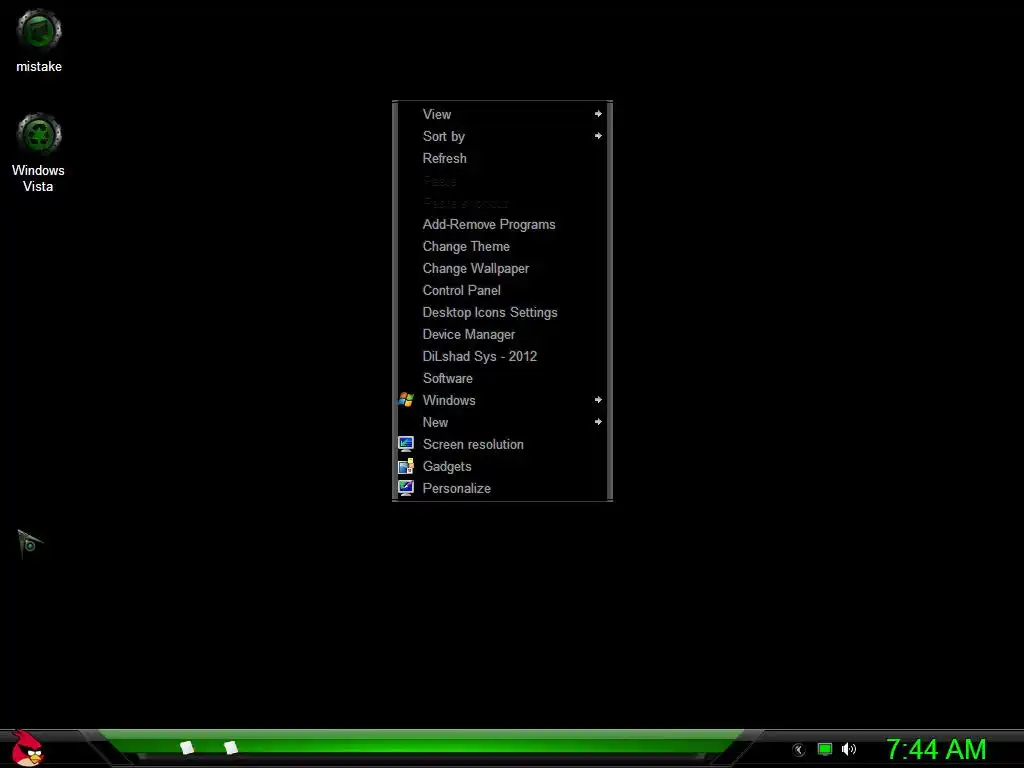
Task: Click the Gadgets icon in menu
Action: 406,466
